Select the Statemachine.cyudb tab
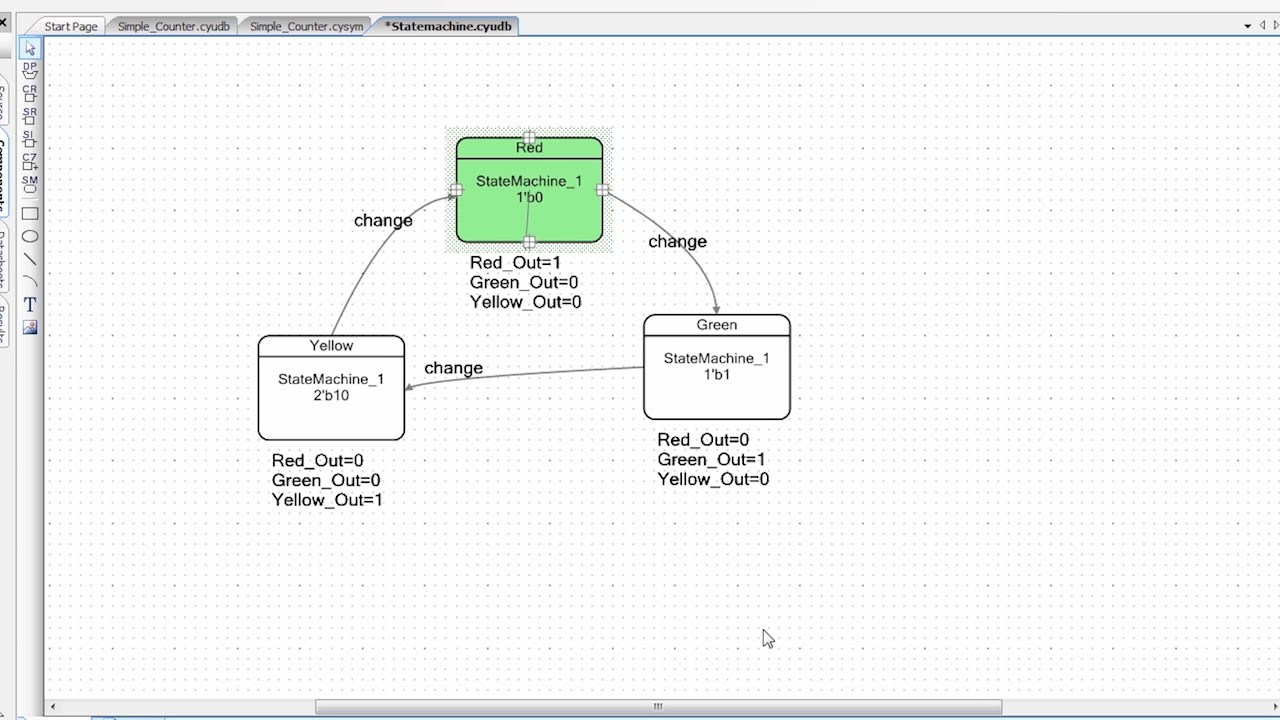This screenshot has width=1280, height=720. (448, 26)
